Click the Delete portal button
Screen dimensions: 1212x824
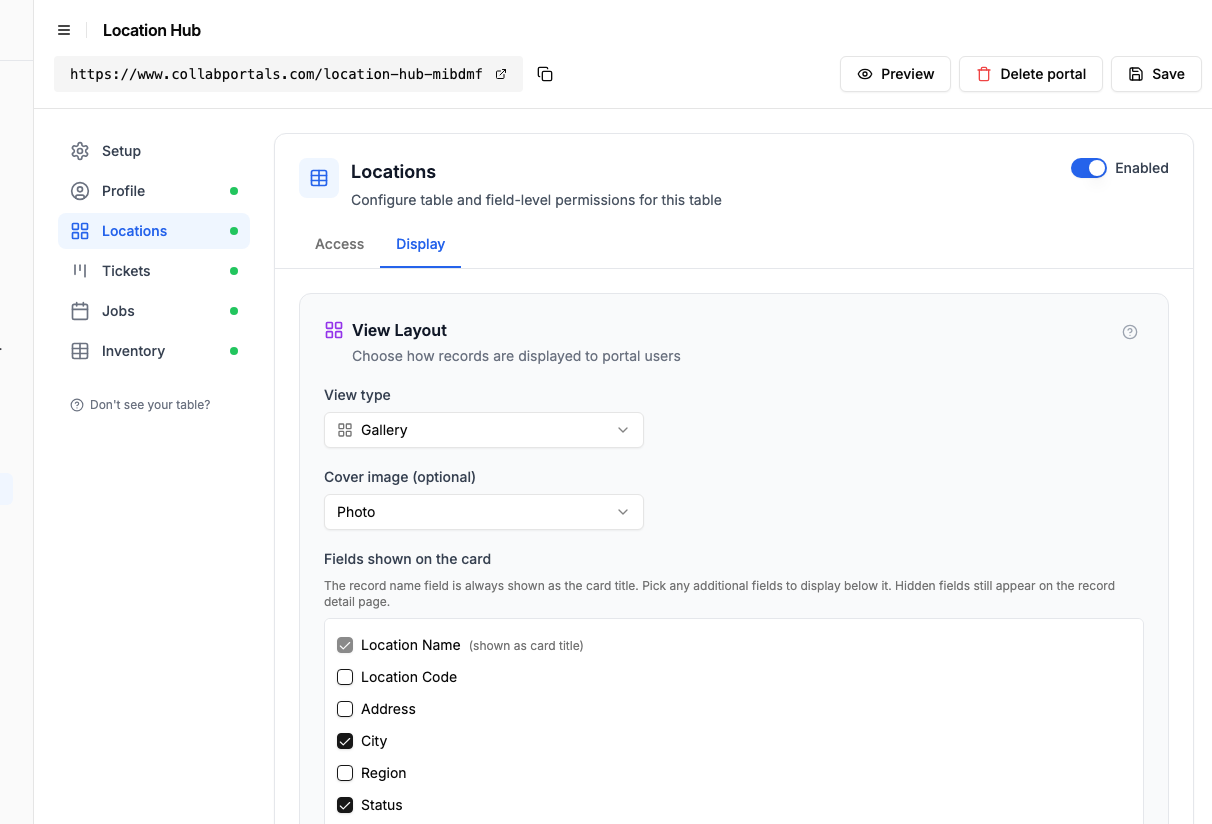click(1031, 74)
